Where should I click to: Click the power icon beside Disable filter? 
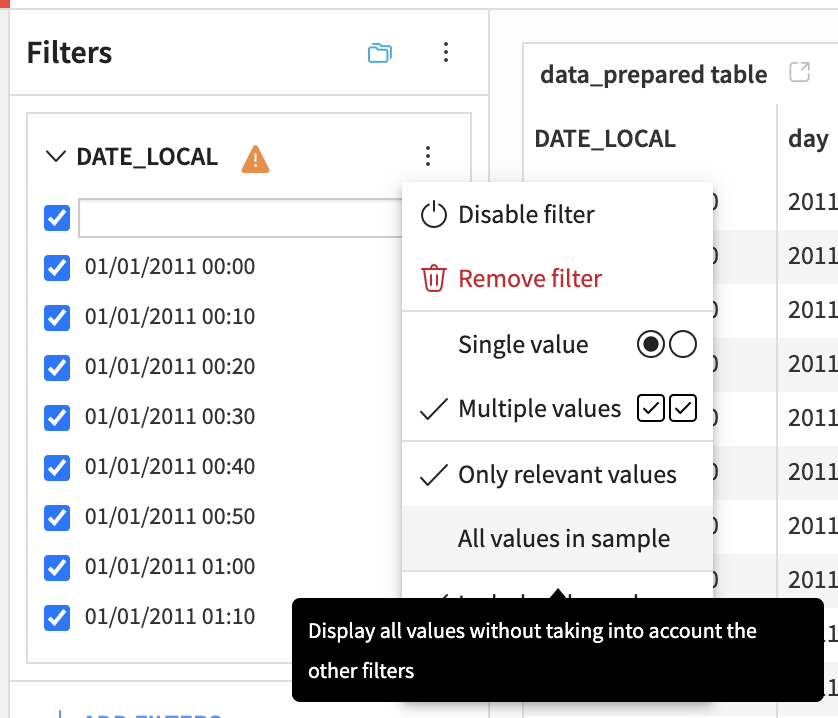tap(433, 215)
